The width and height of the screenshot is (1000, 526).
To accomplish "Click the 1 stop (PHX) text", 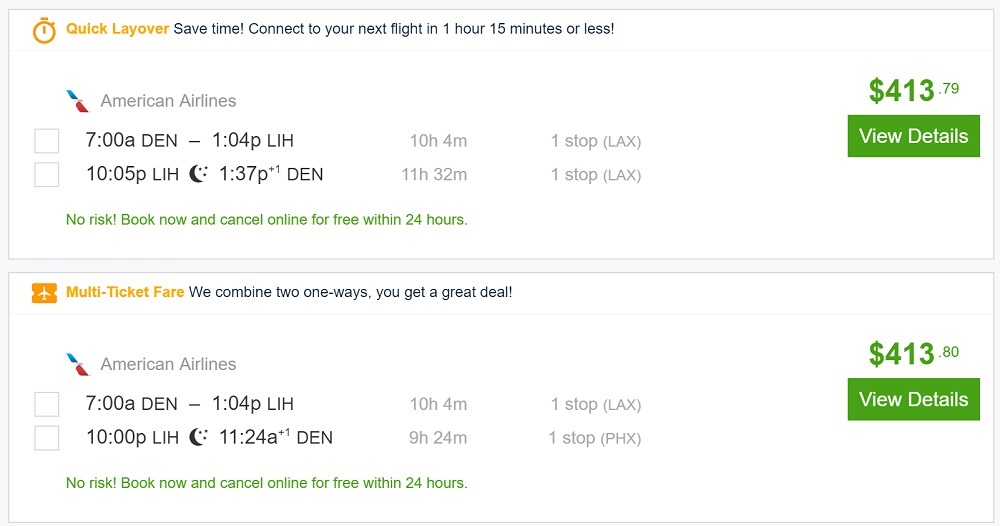I will [594, 438].
